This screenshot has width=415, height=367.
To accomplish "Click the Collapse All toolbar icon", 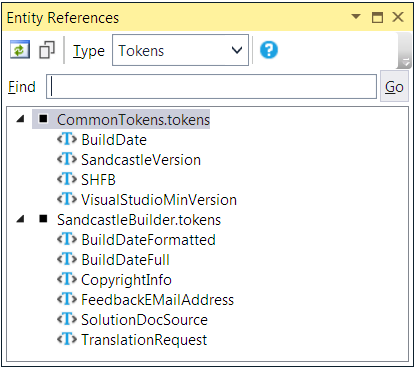I will 47,50.
